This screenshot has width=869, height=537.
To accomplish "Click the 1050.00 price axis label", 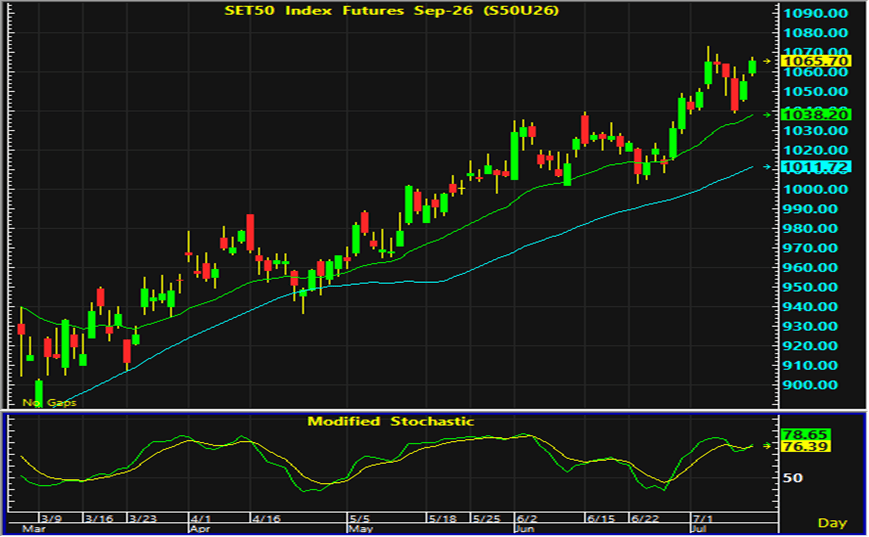I will (815, 91).
